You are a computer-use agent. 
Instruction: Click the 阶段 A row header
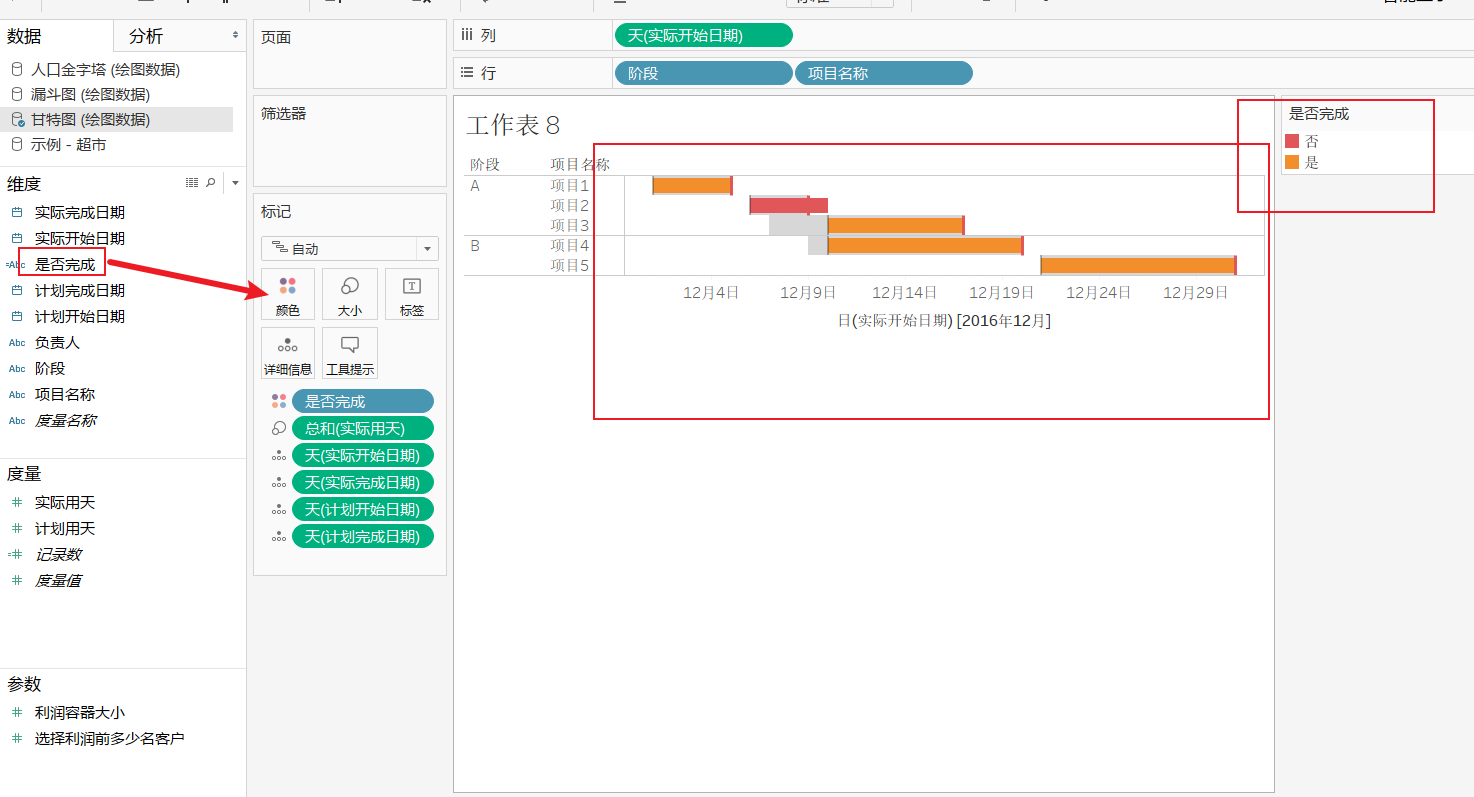475,185
